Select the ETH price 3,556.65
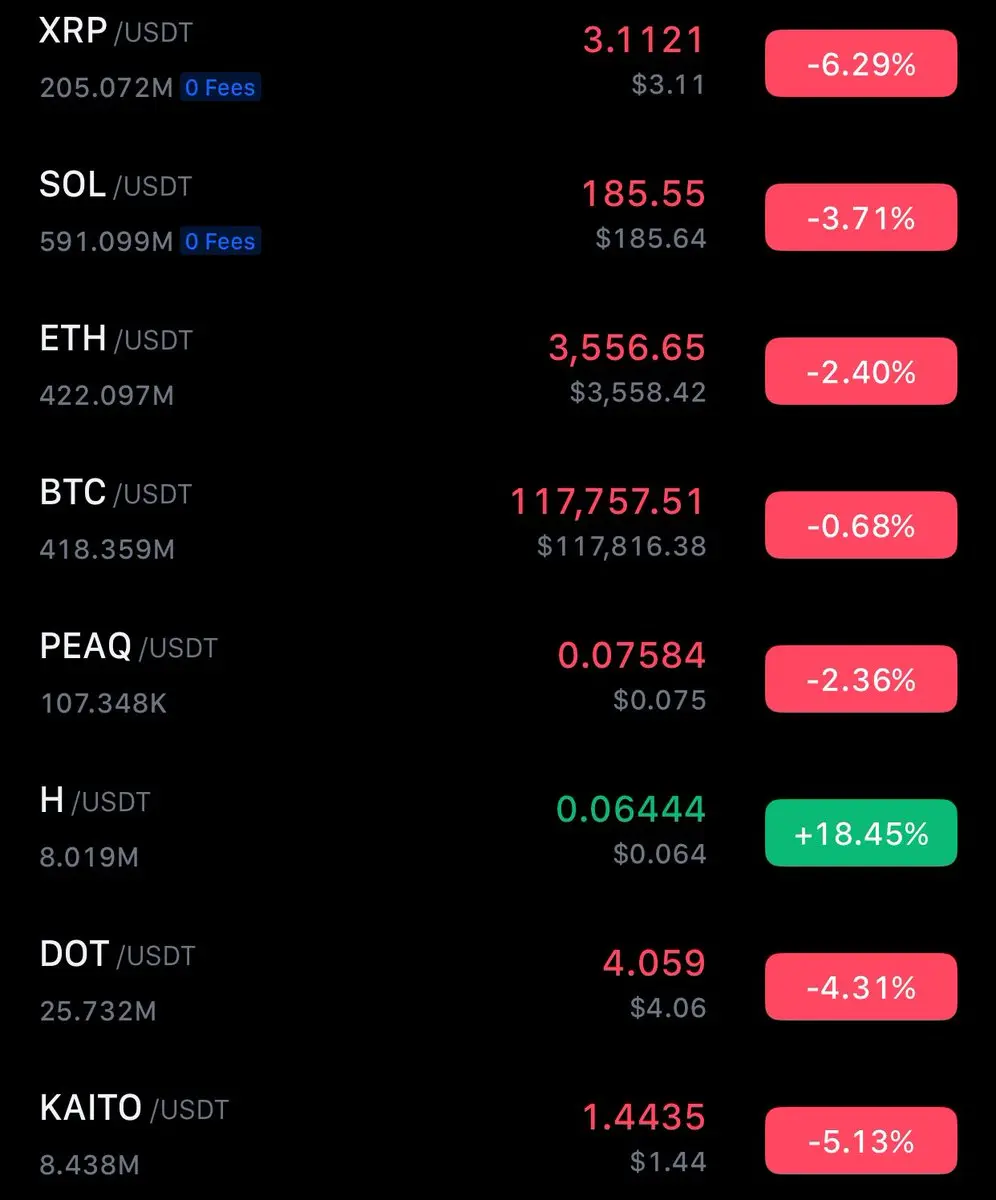 coord(627,348)
